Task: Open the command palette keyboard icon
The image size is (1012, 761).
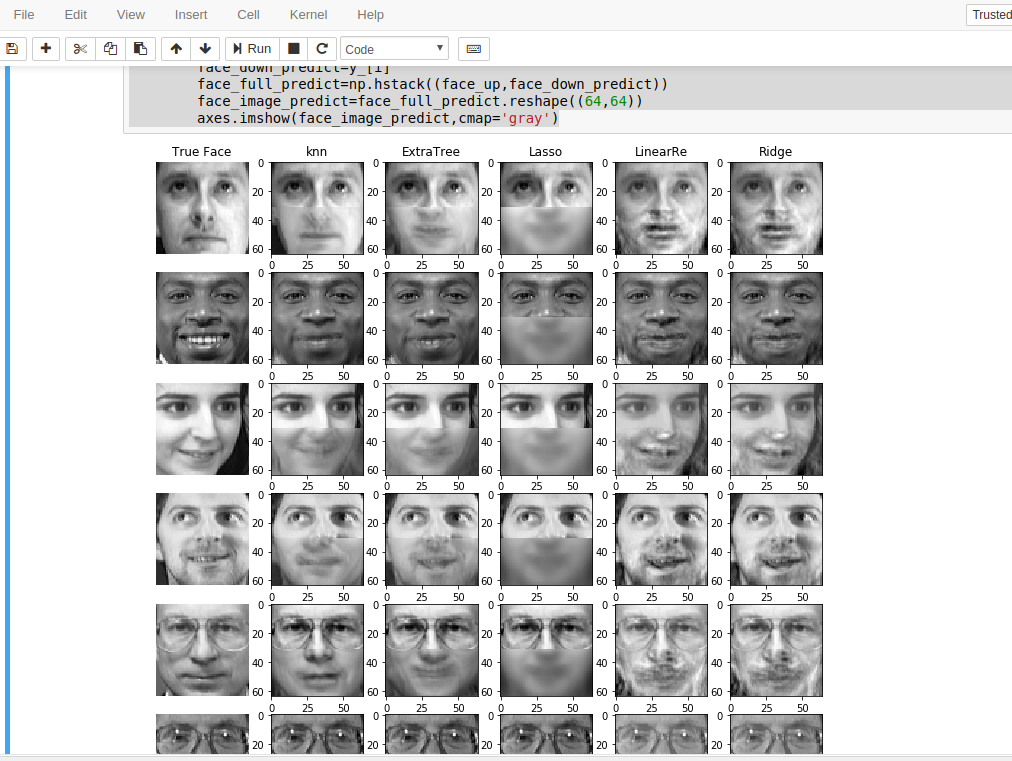Action: point(474,48)
